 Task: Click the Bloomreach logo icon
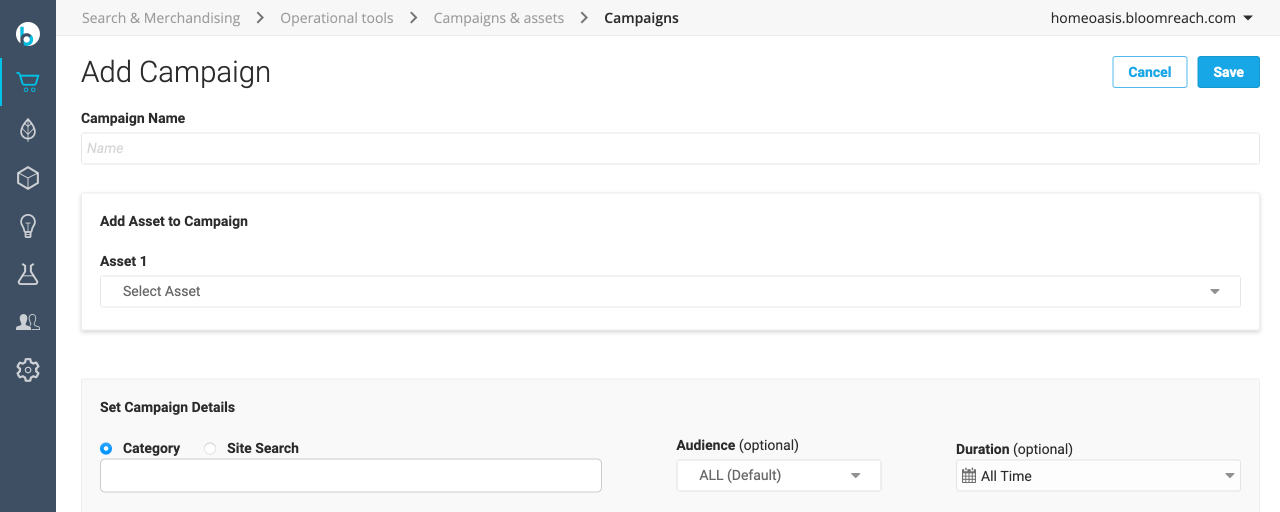28,34
